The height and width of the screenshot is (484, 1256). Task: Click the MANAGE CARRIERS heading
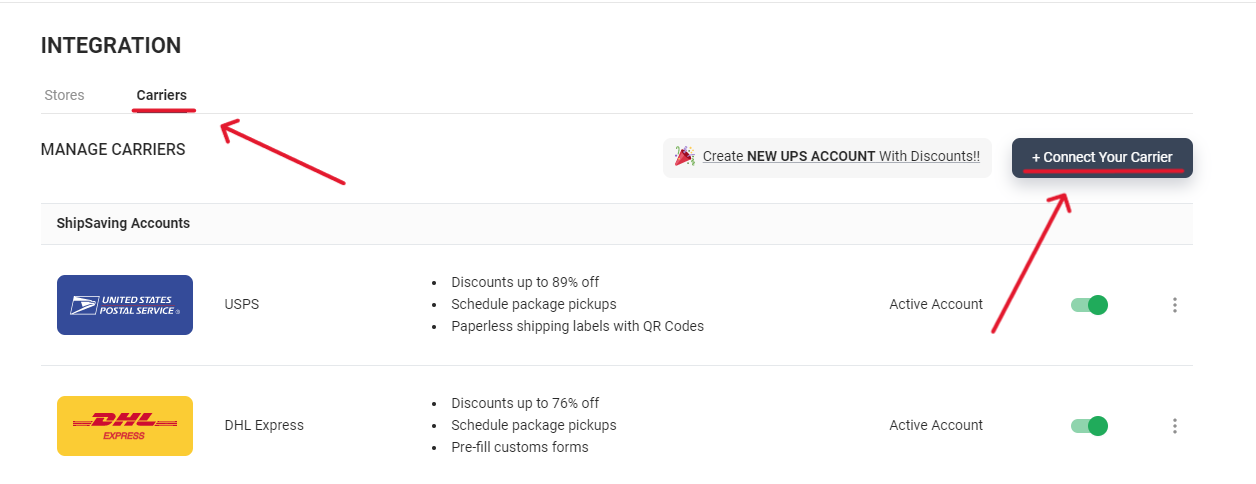point(113,149)
